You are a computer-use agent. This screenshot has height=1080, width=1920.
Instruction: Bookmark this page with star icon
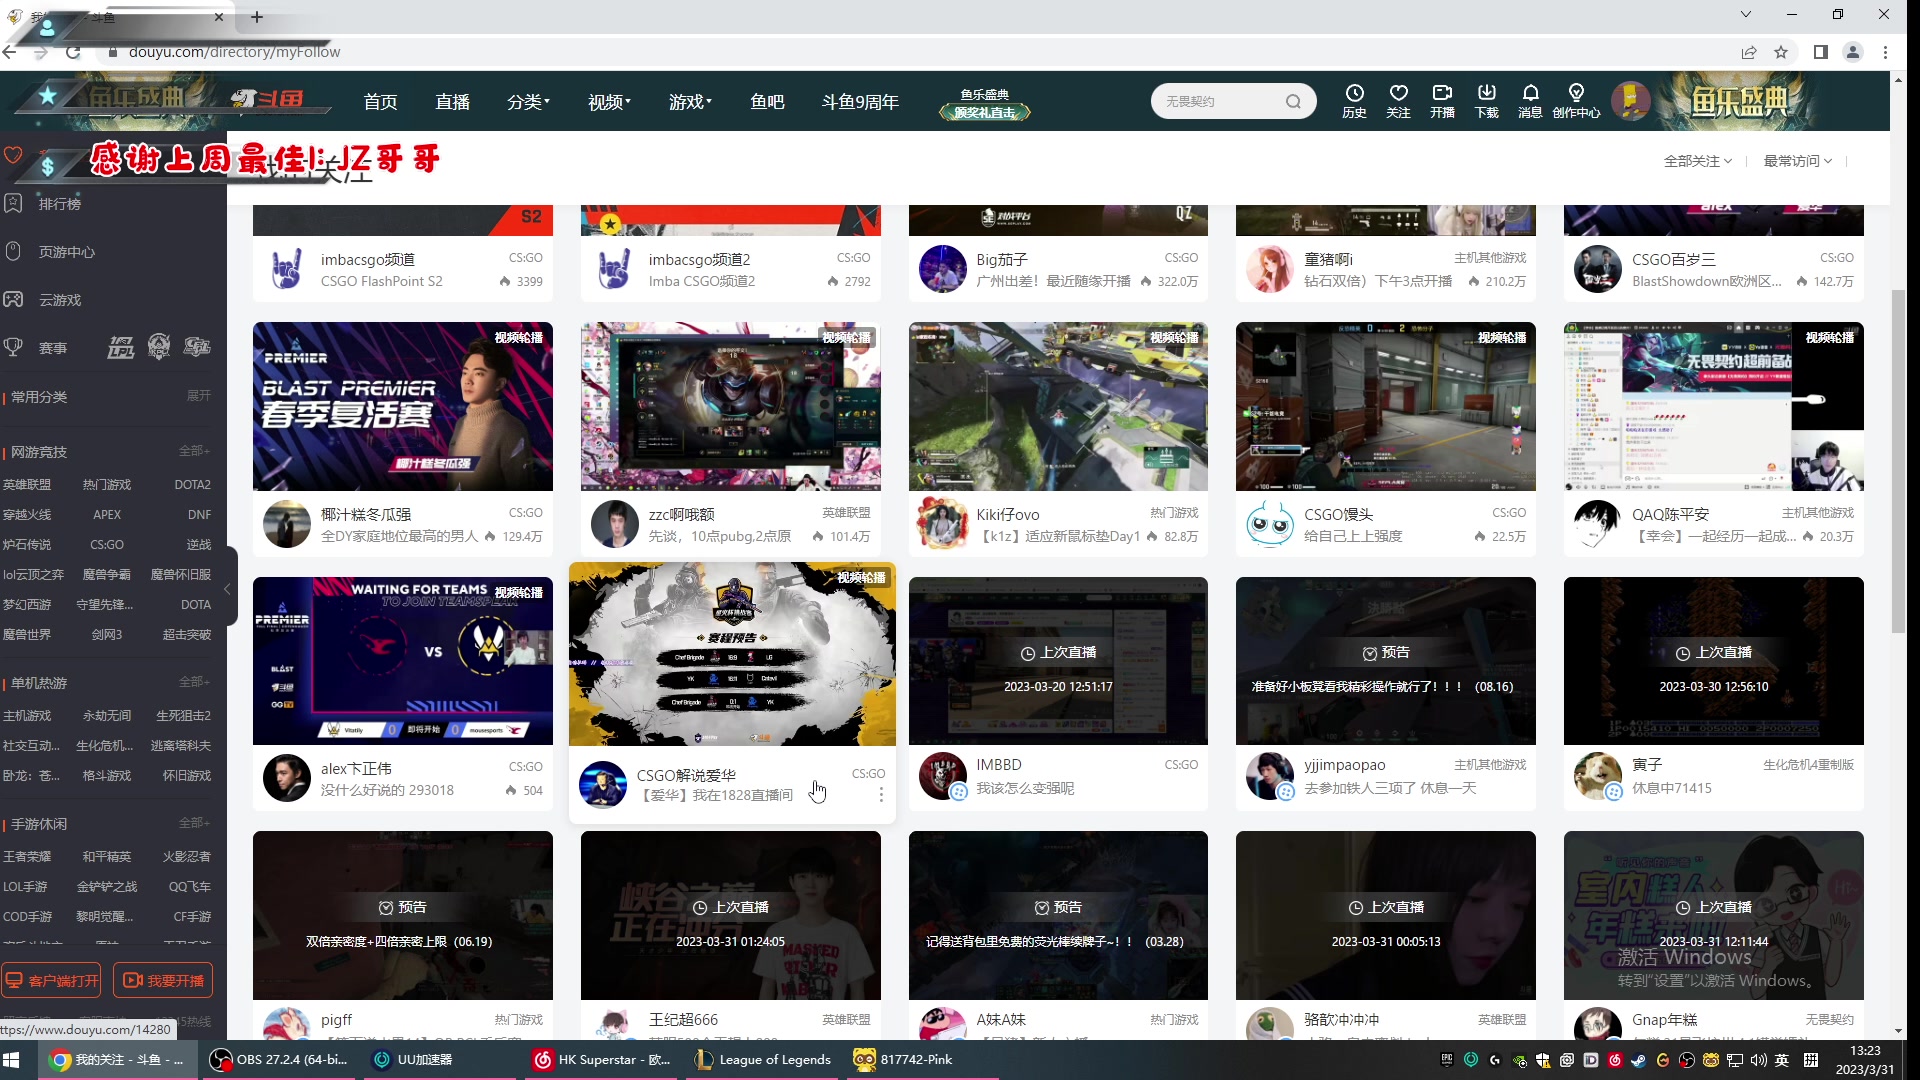1781,52
